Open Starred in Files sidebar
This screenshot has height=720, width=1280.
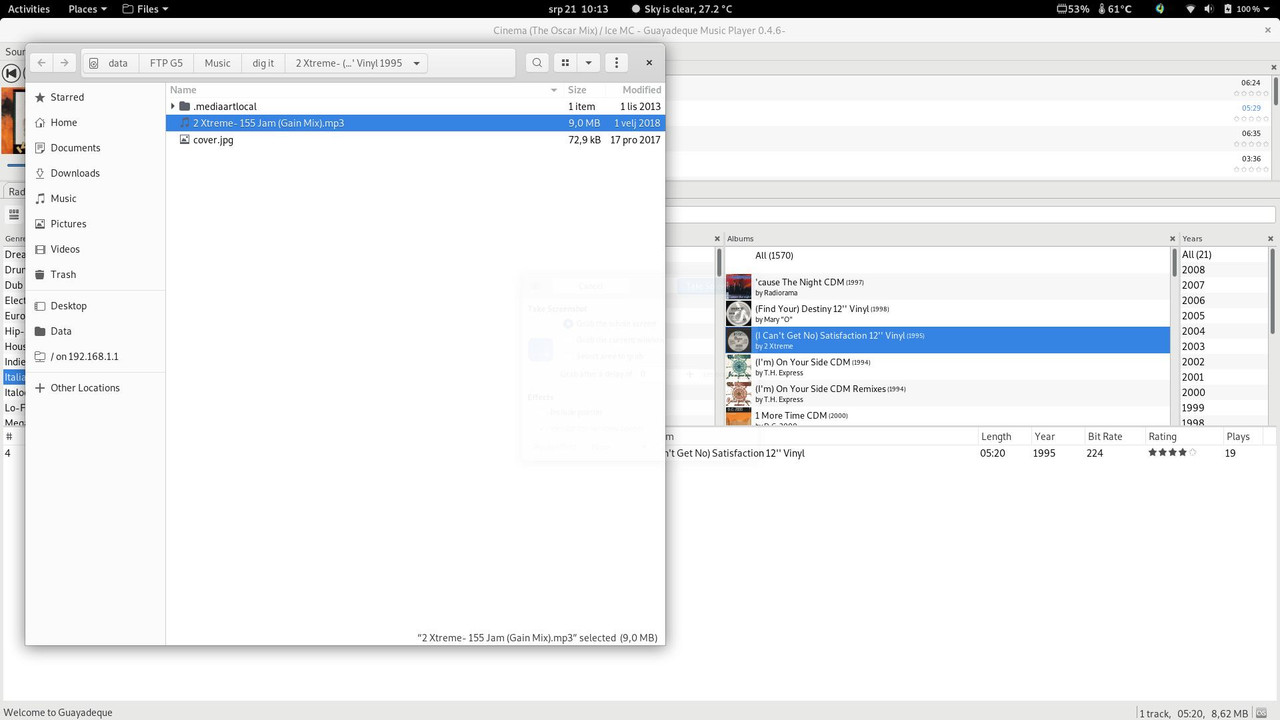pos(95,97)
